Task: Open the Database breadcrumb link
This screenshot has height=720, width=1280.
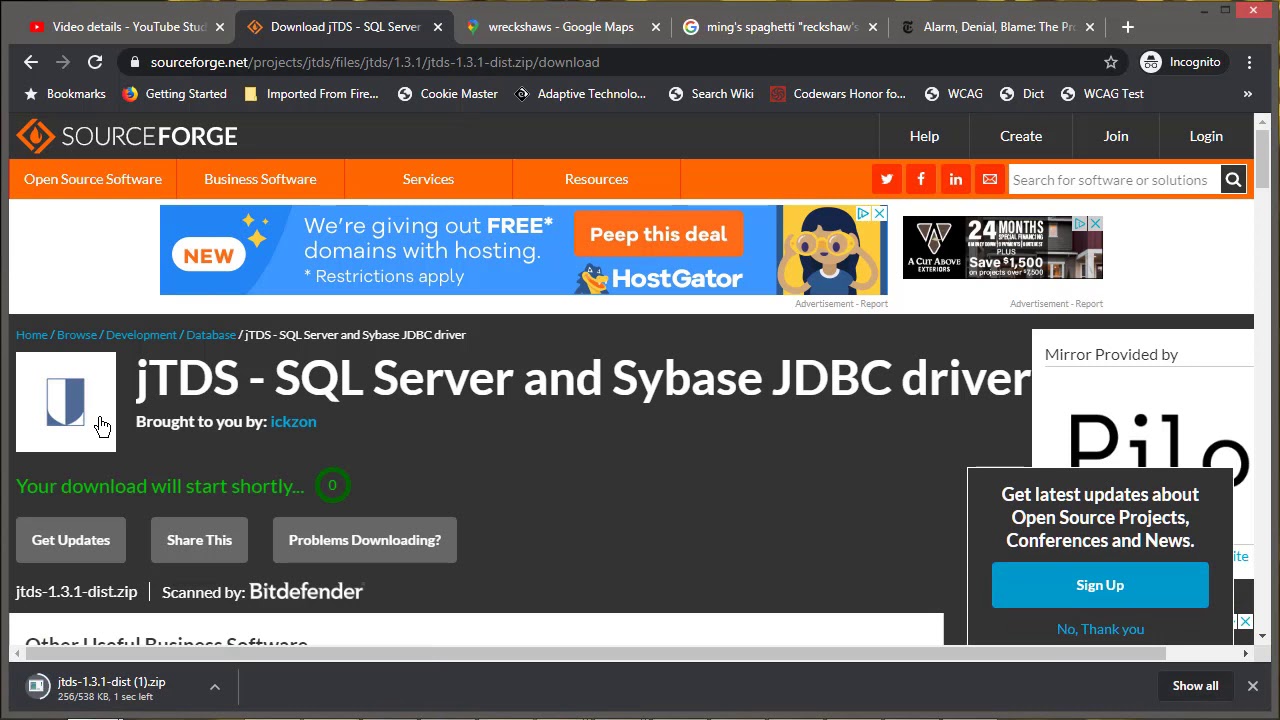Action: pos(211,335)
